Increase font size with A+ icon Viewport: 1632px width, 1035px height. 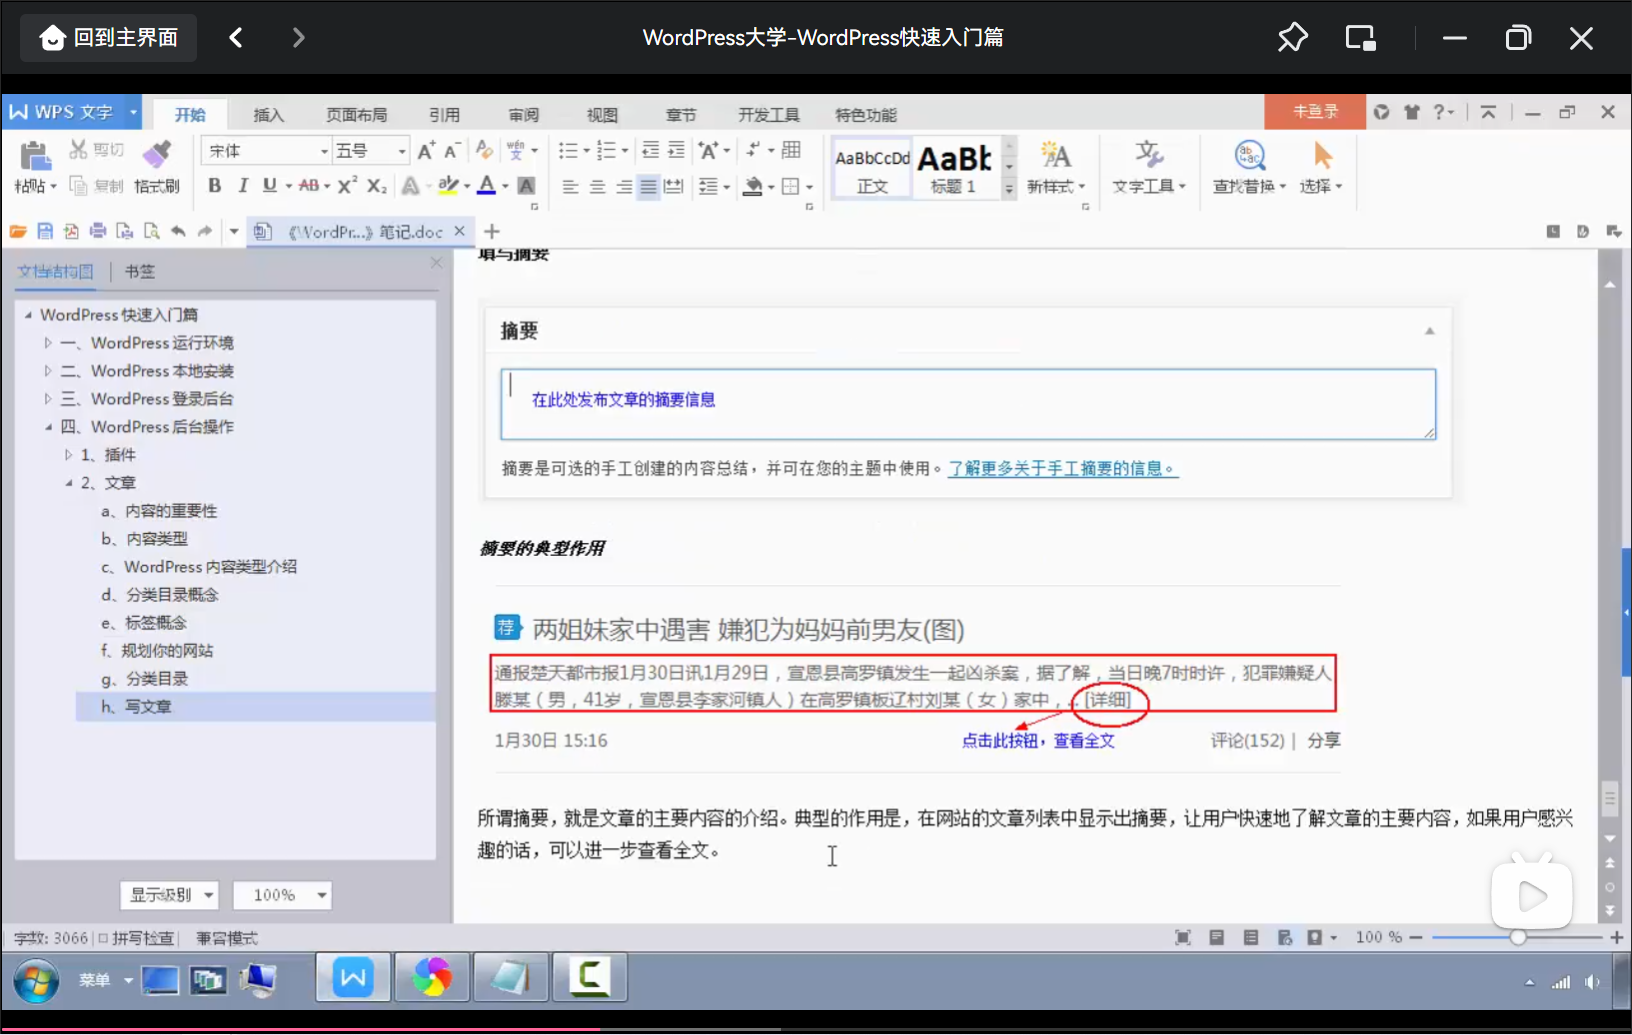click(x=427, y=151)
